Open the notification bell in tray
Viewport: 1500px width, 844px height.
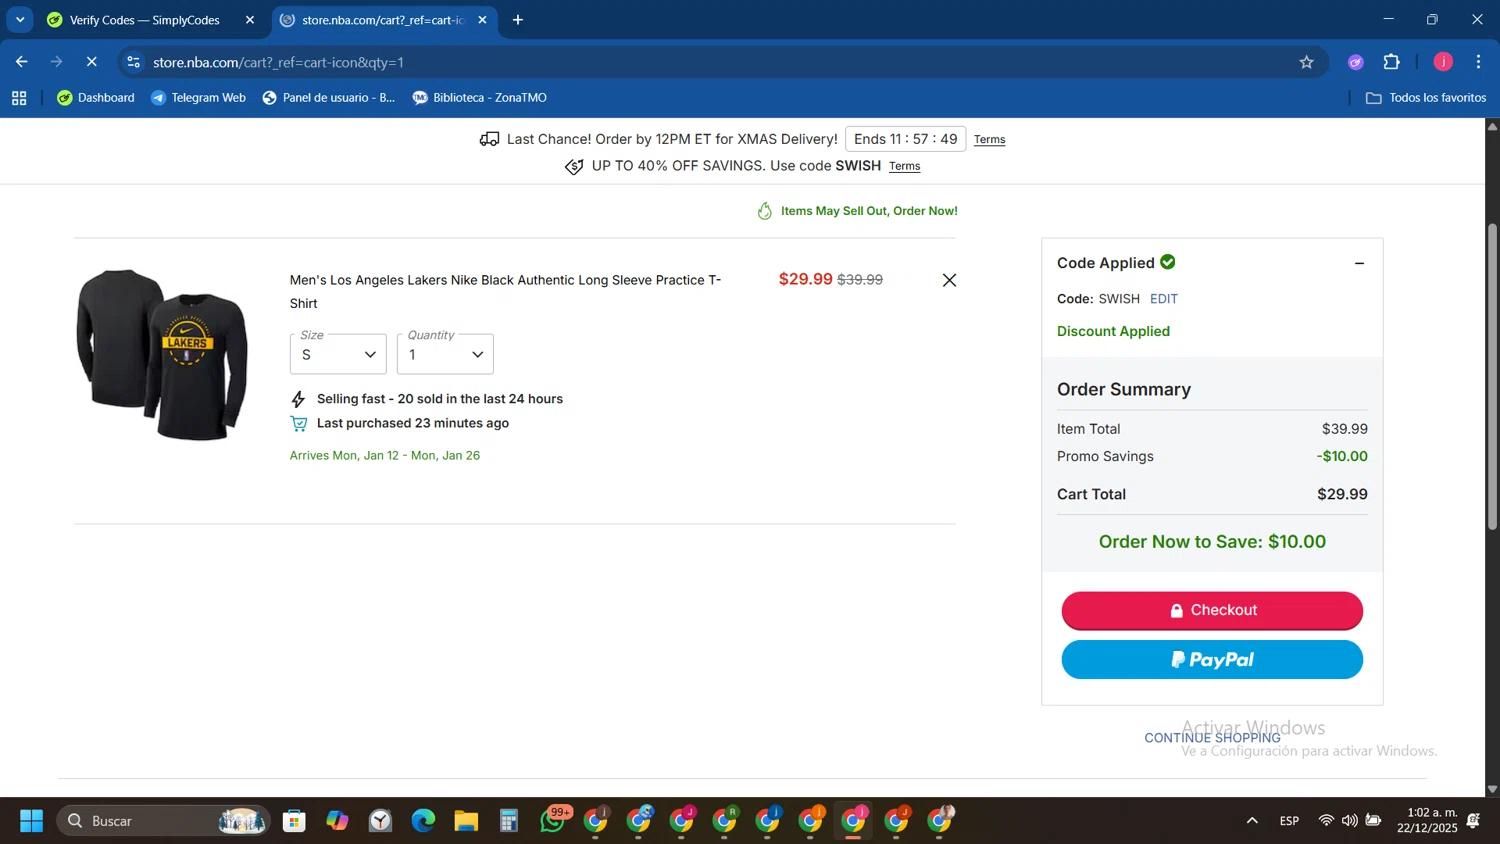click(1474, 821)
